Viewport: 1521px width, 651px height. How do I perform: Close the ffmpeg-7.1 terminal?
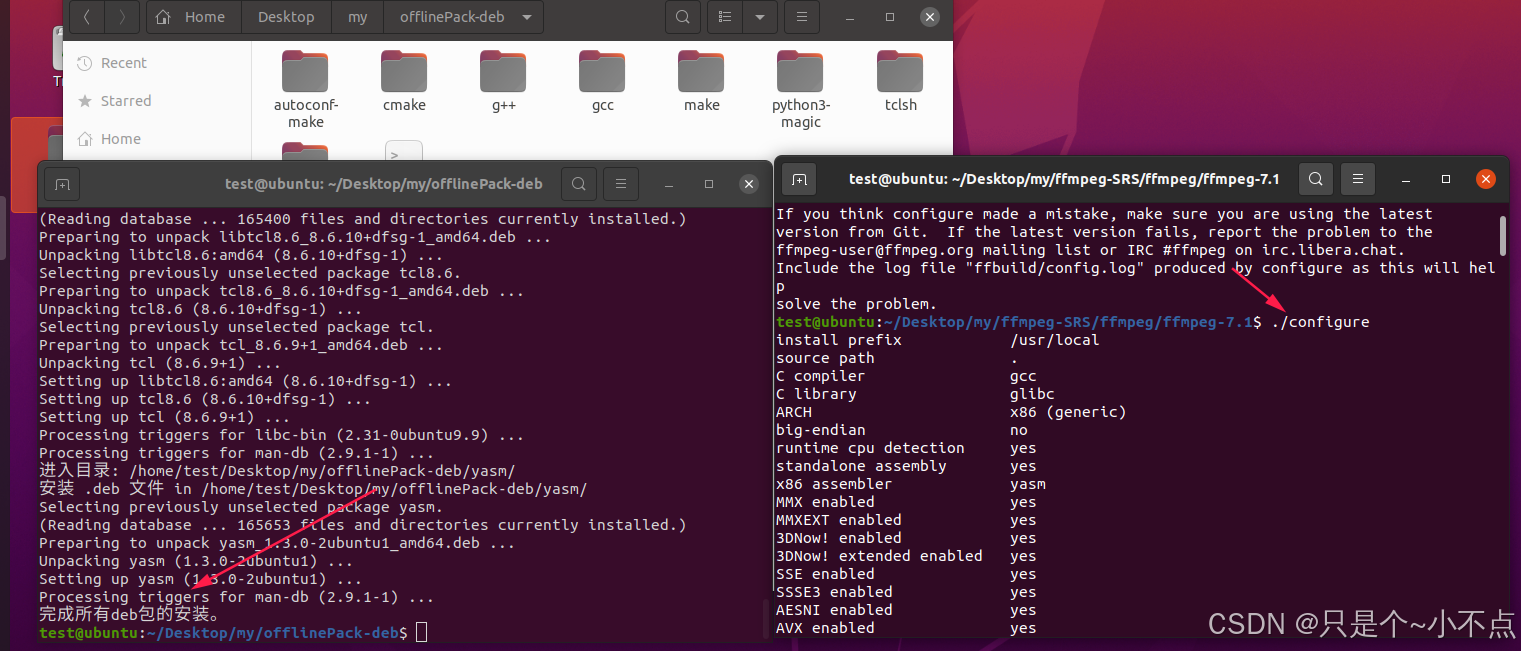(x=1486, y=180)
